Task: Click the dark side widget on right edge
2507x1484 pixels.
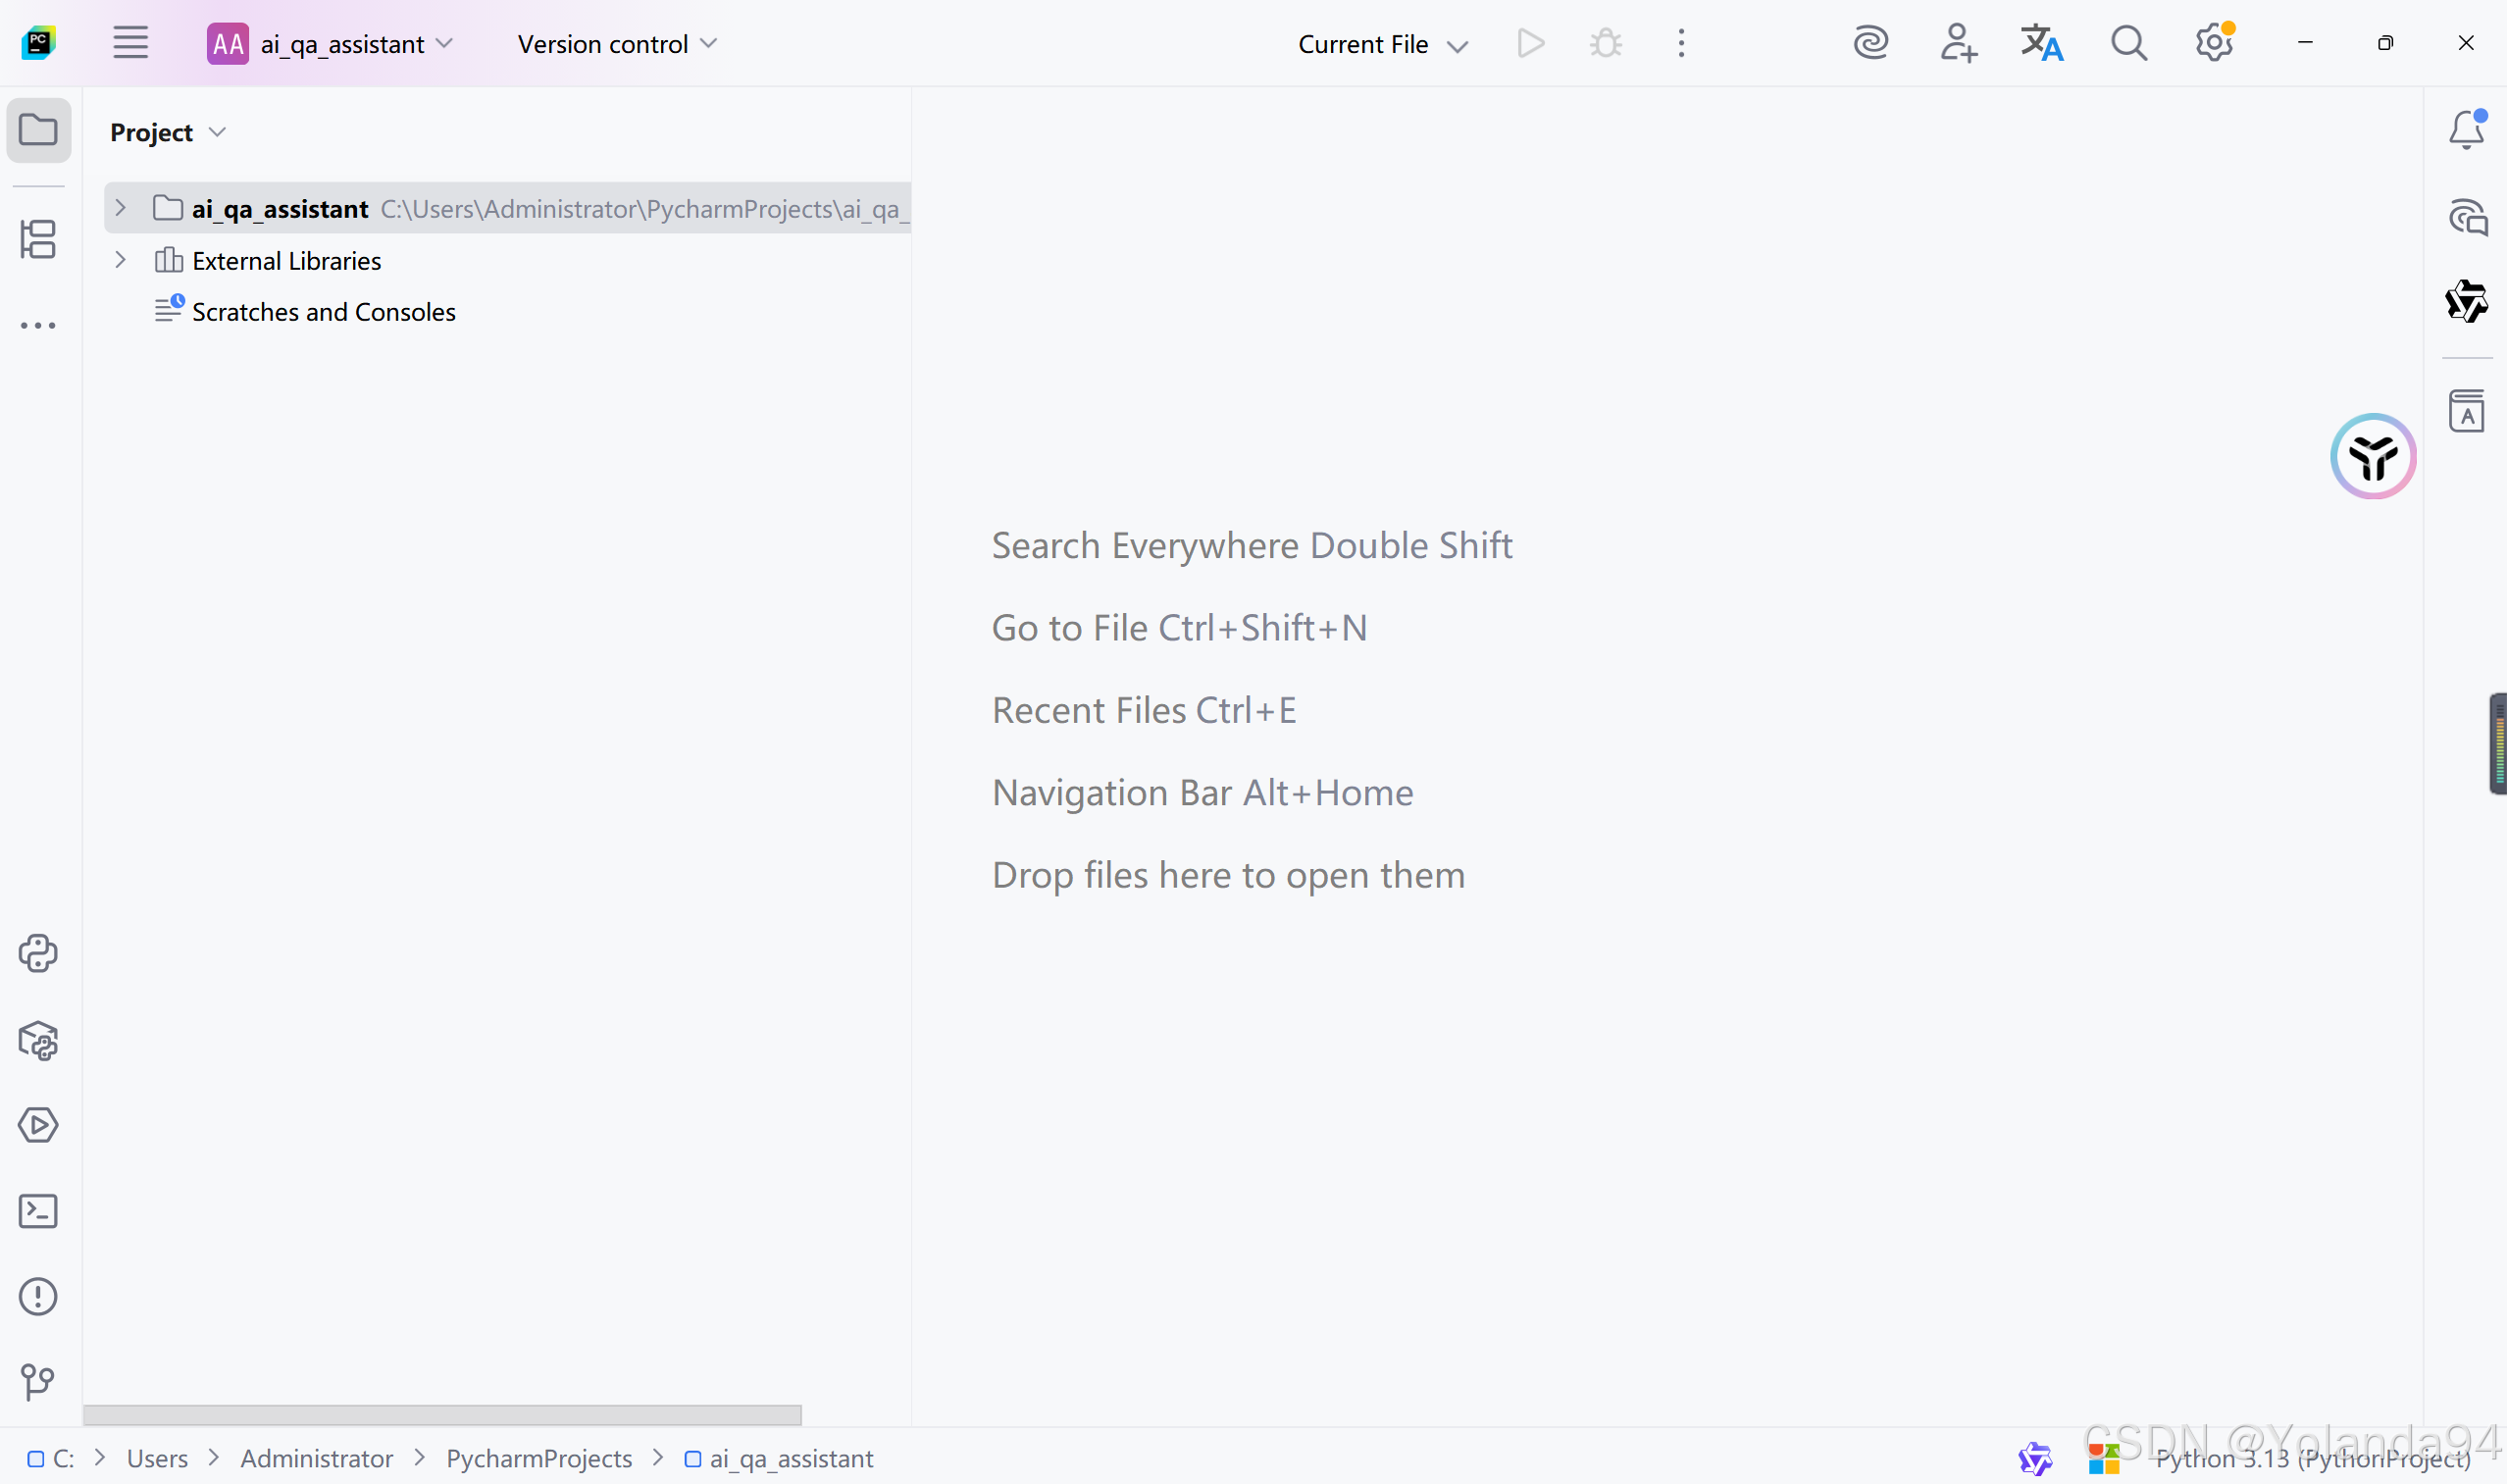Action: pyautogui.click(x=2497, y=743)
